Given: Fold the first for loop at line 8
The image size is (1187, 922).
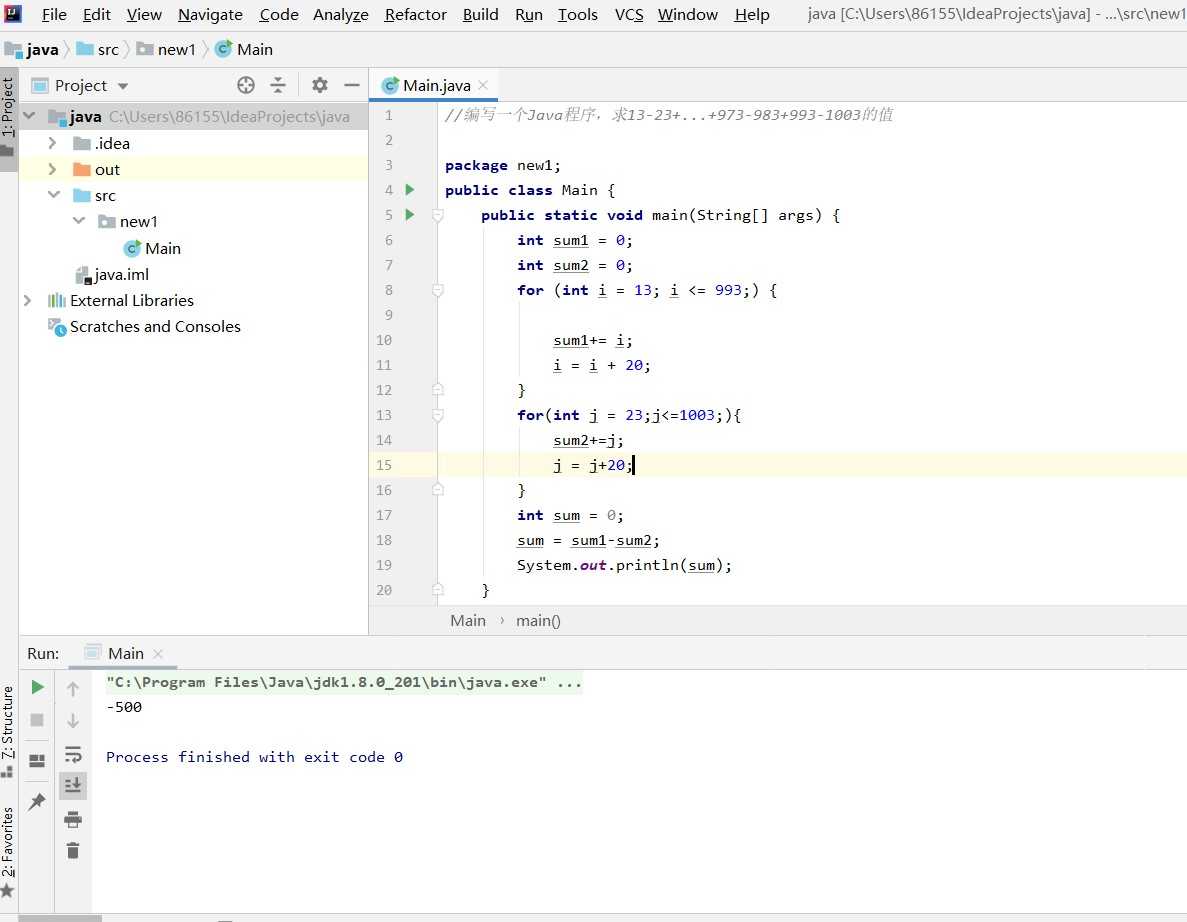Looking at the screenshot, I should click(x=438, y=290).
